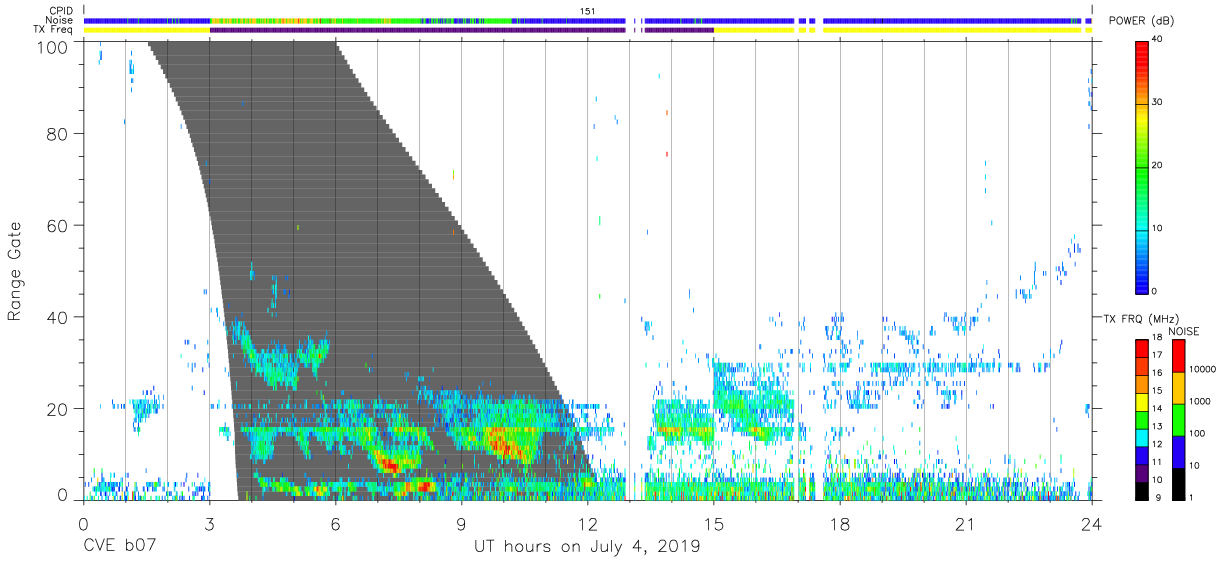Click the 'POWER (dB)' legend title
Screen dimensions: 1228x567
click(x=1141, y=21)
